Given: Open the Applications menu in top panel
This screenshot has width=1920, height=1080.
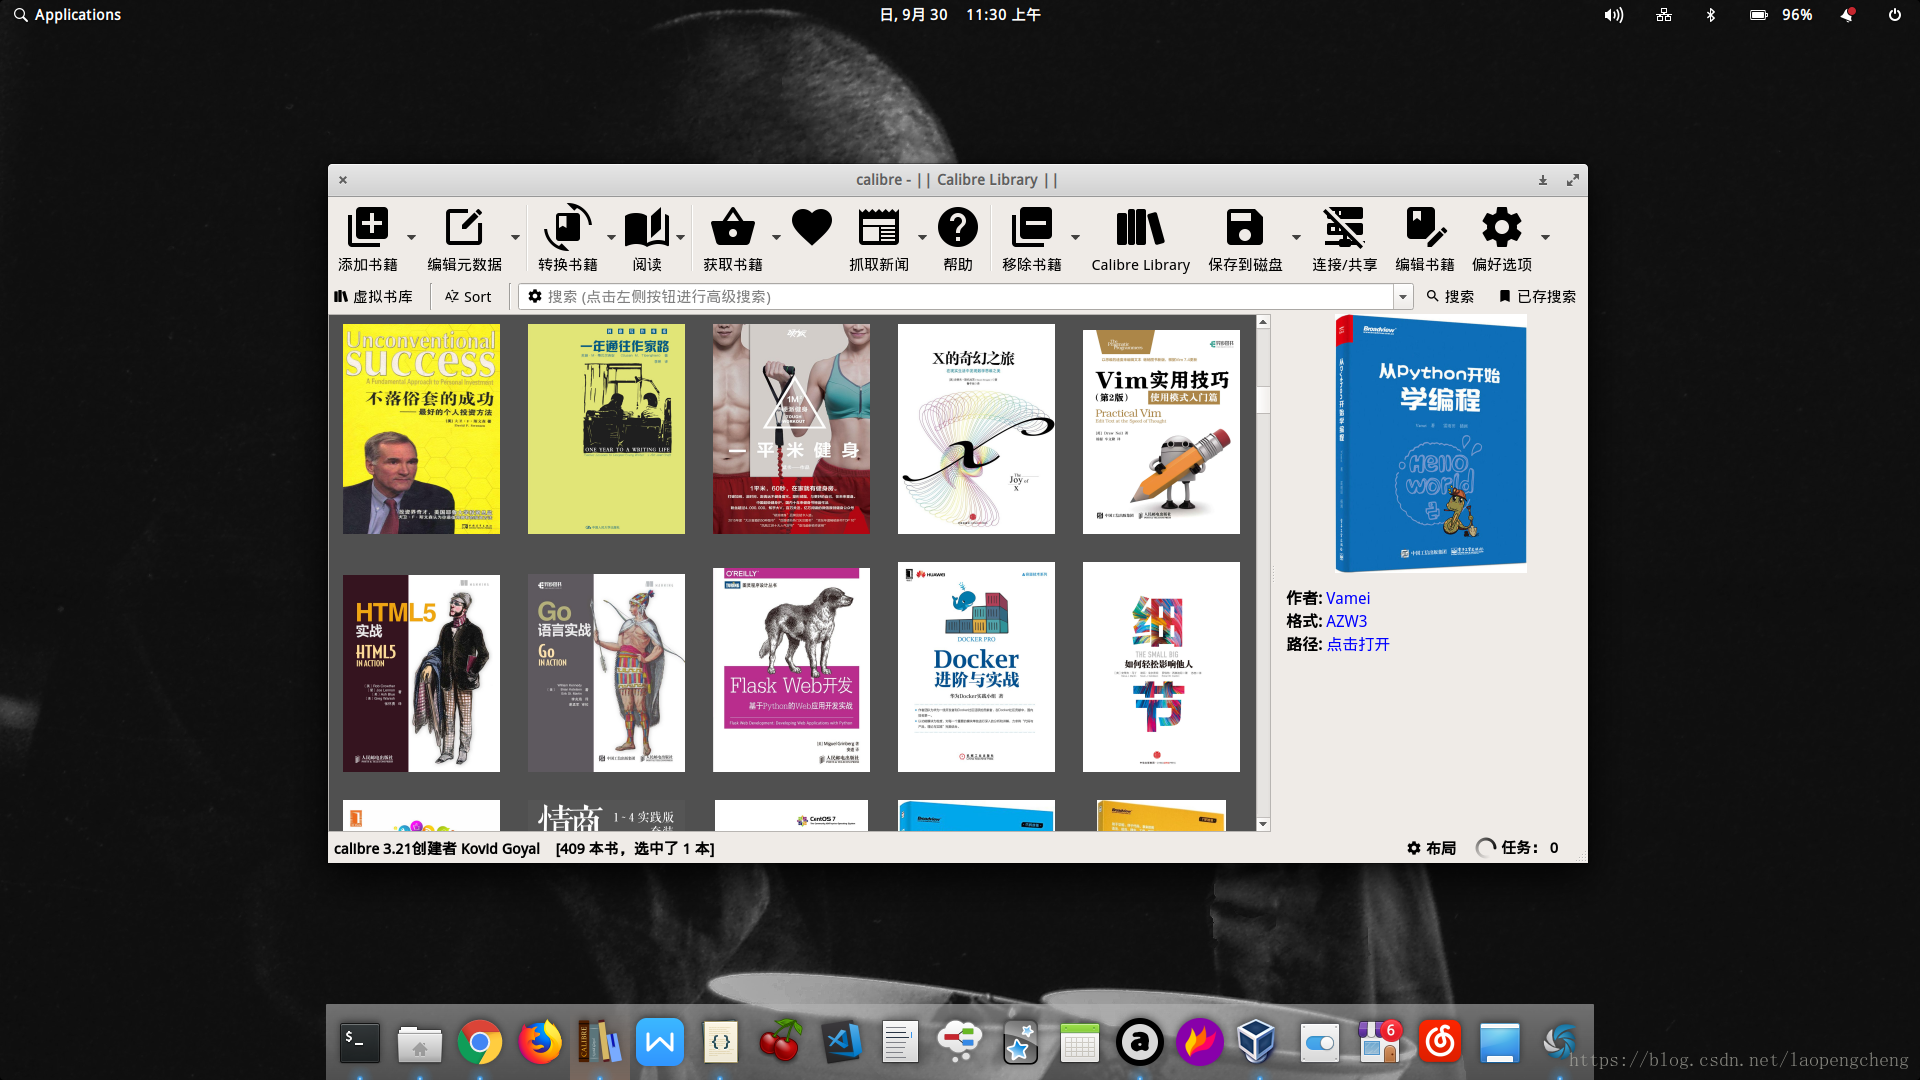Looking at the screenshot, I should coord(67,15).
